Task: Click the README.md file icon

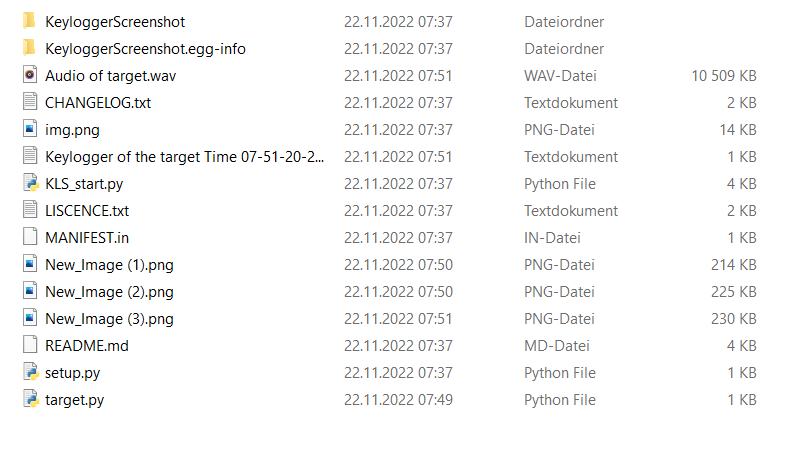Action: (x=30, y=345)
